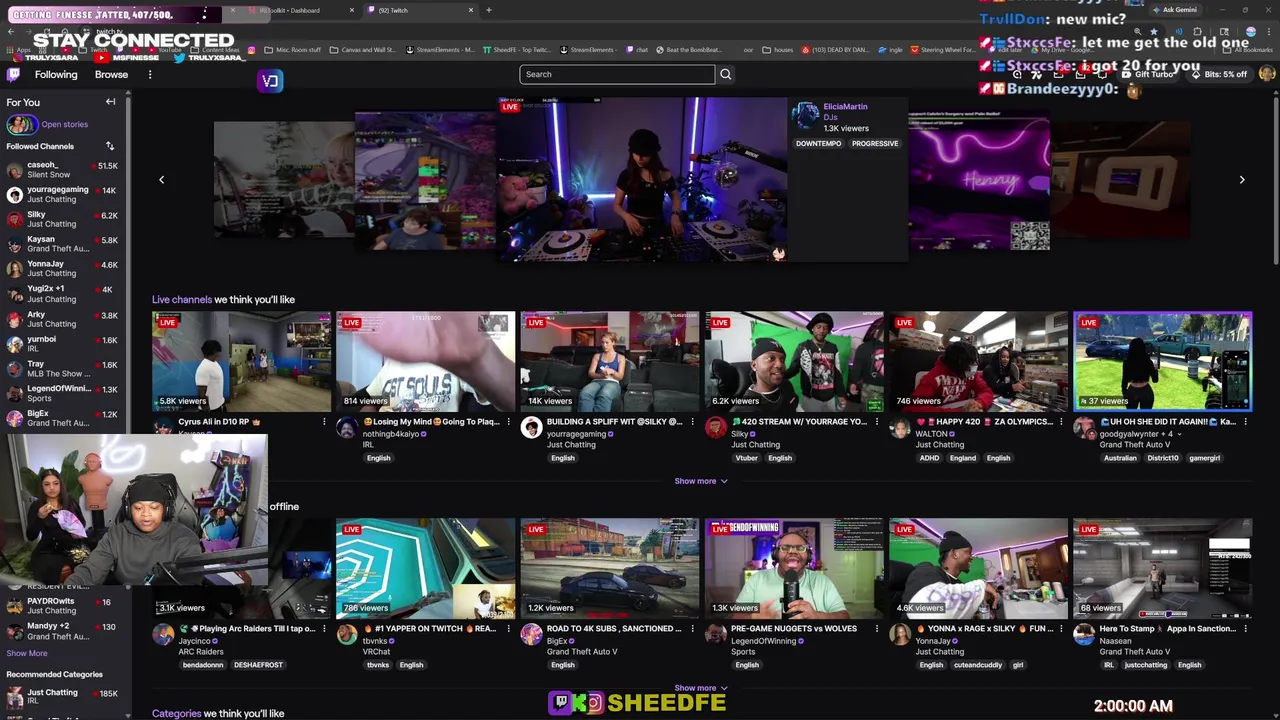Image resolution: width=1280 pixels, height=720 pixels.
Task: Open YonnaJay channel from sidebar
Action: point(62,269)
